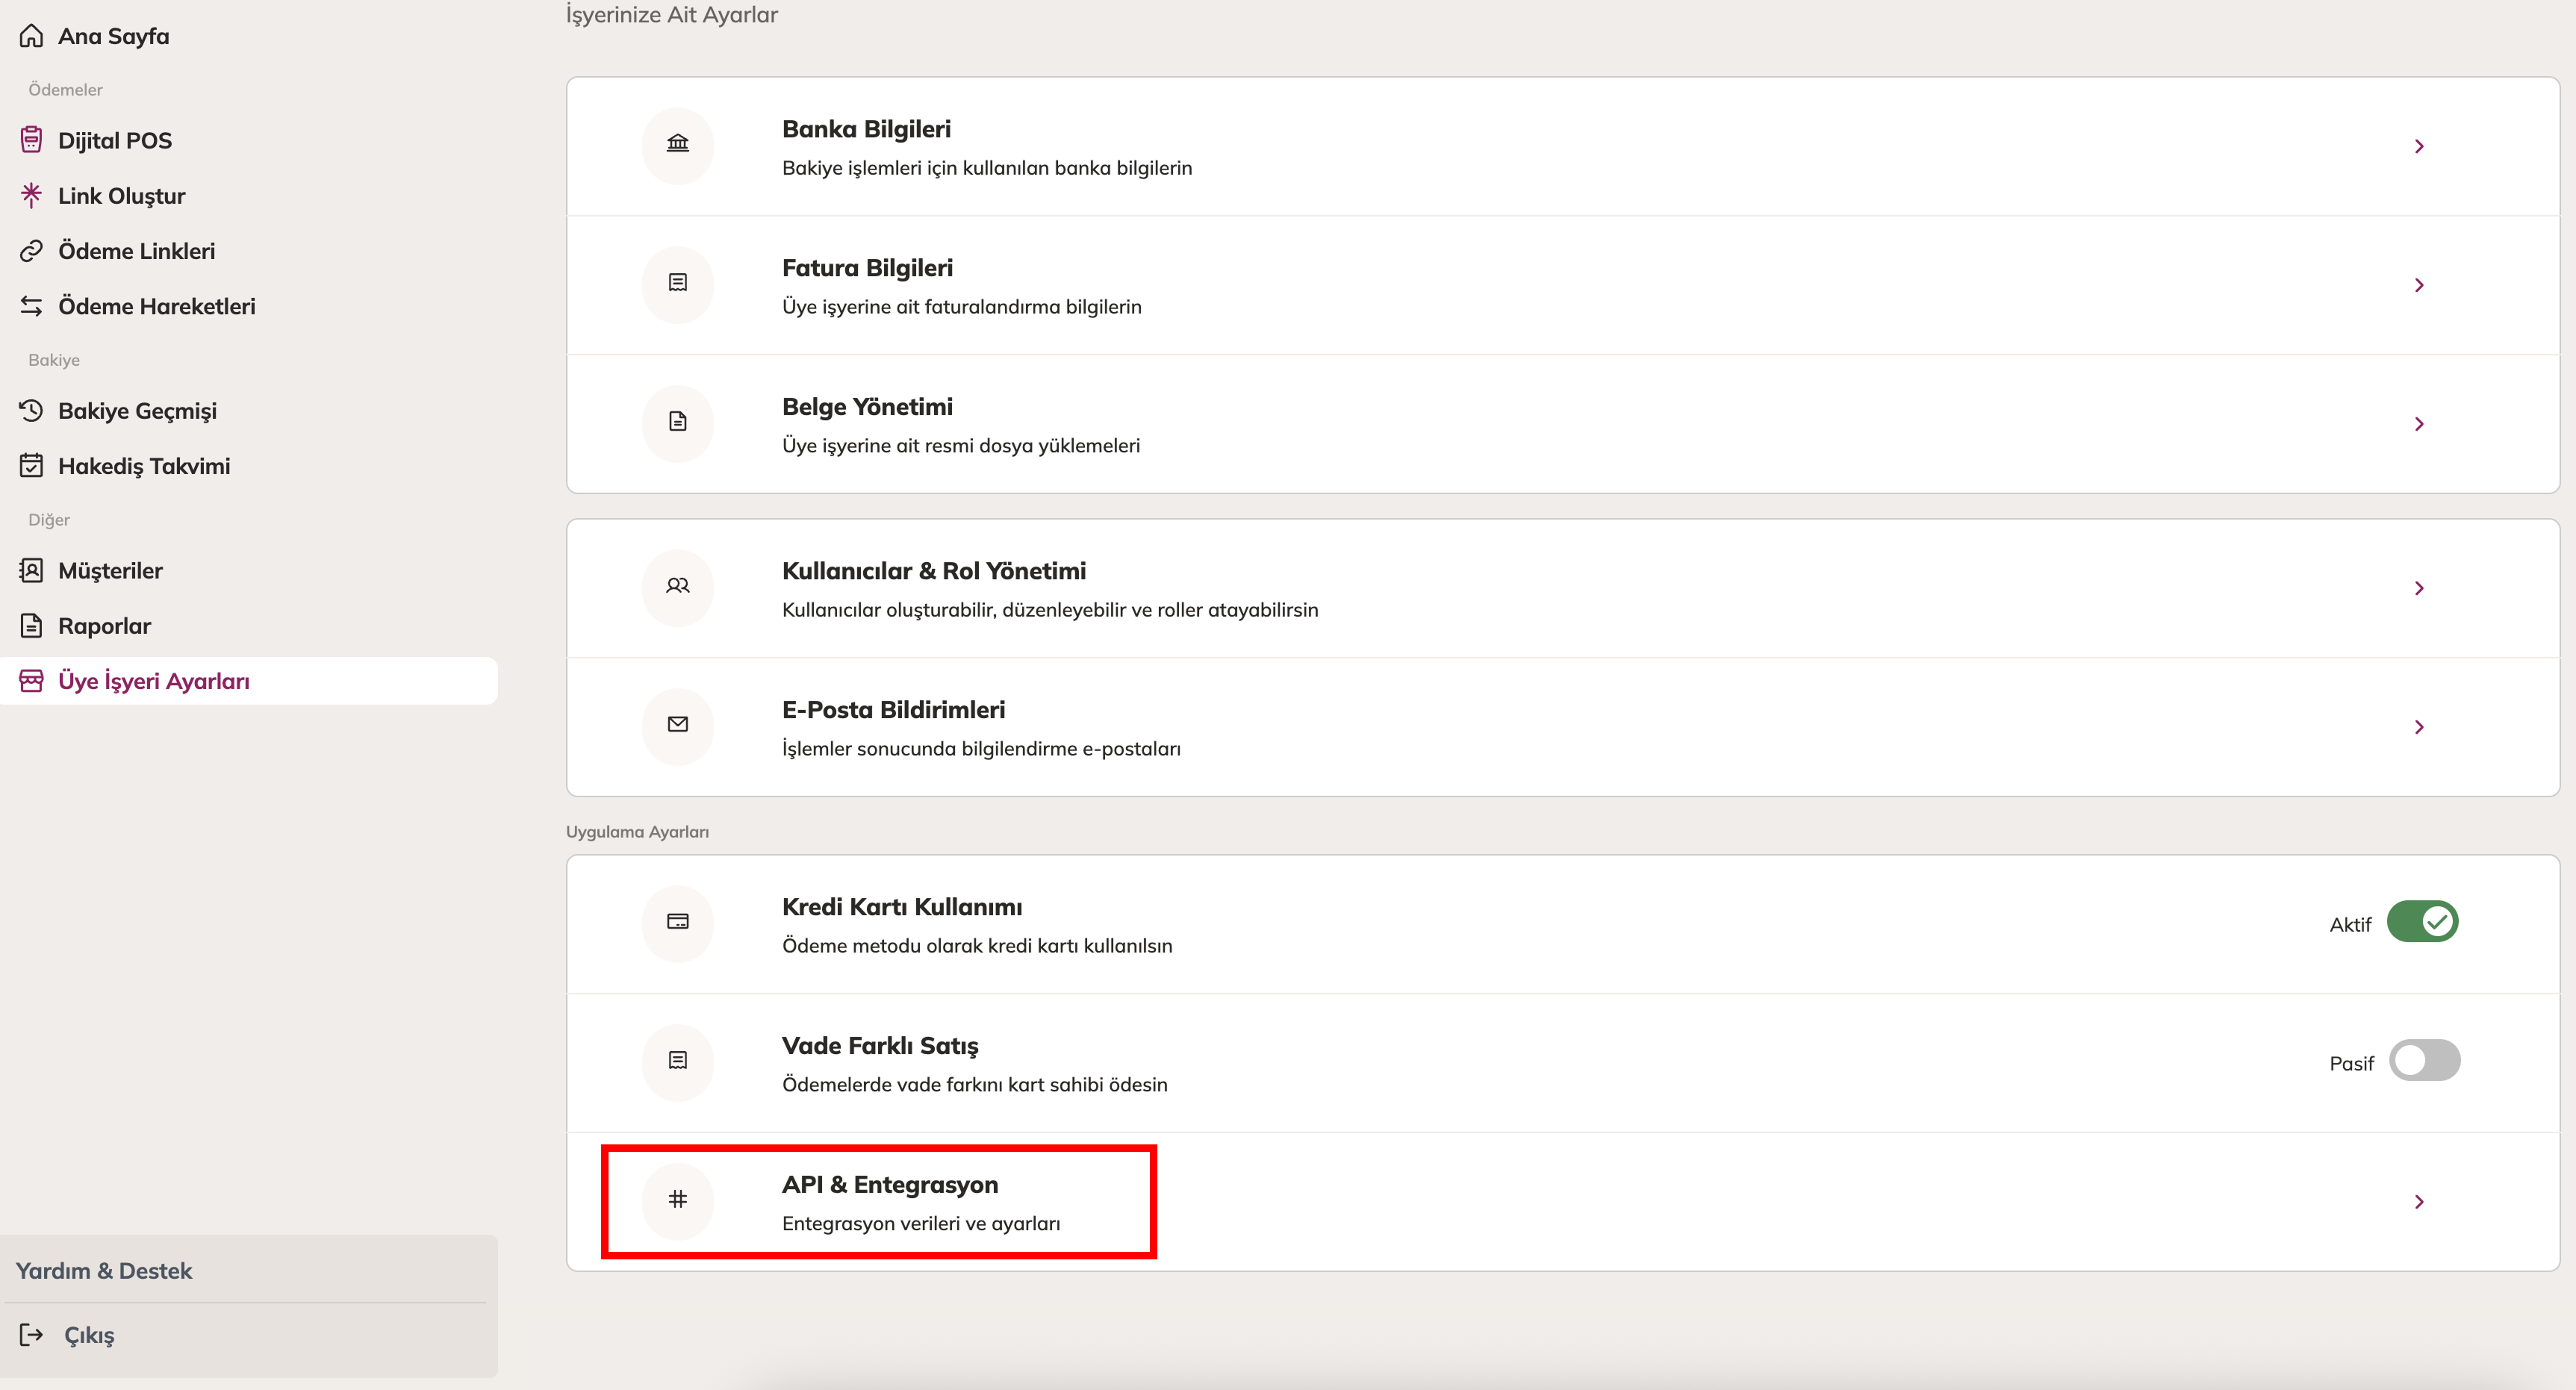Click the bank icon beside Banka Bilgileri
This screenshot has height=1390, width=2576.
[x=677, y=144]
